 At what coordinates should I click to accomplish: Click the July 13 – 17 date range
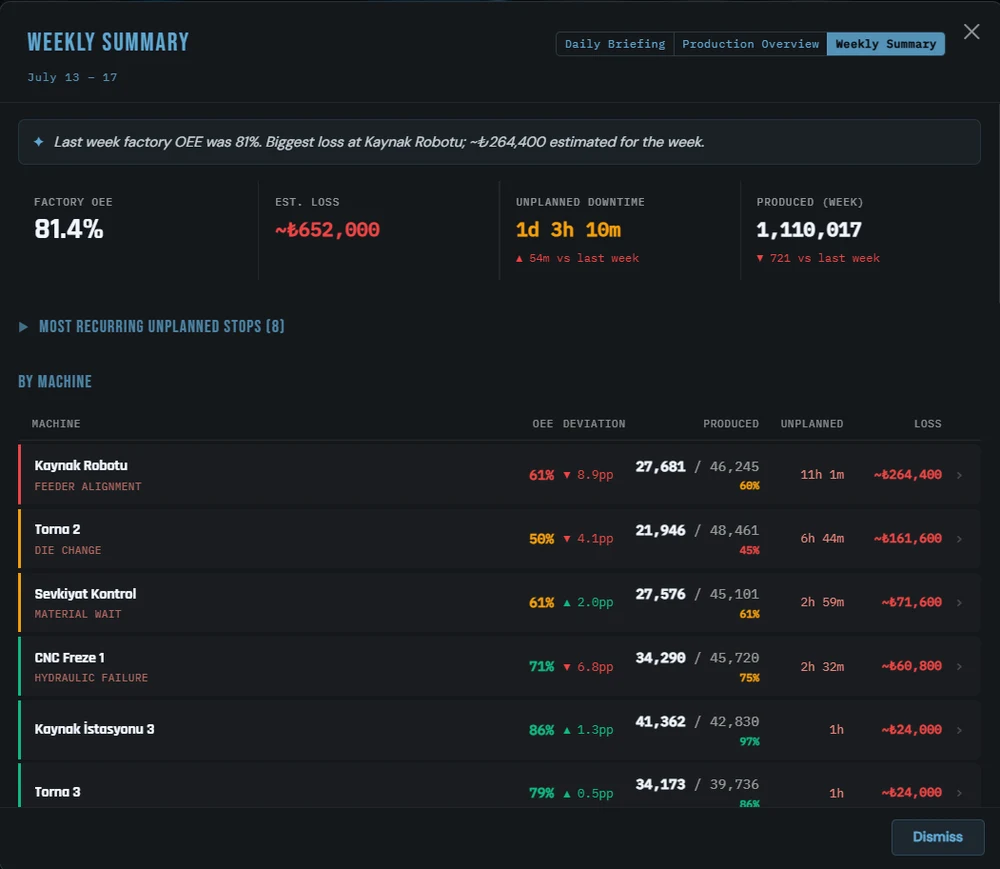click(72, 77)
